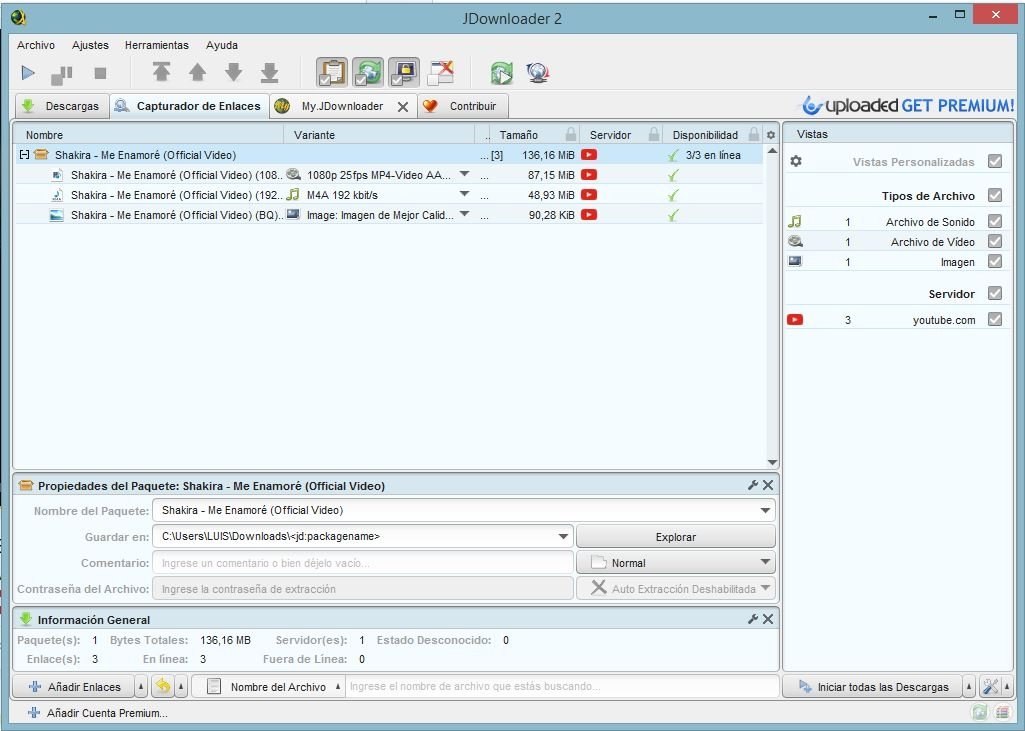Viewport: 1025px width, 731px height.
Task: Click YouTube icon in the package row
Action: click(589, 155)
